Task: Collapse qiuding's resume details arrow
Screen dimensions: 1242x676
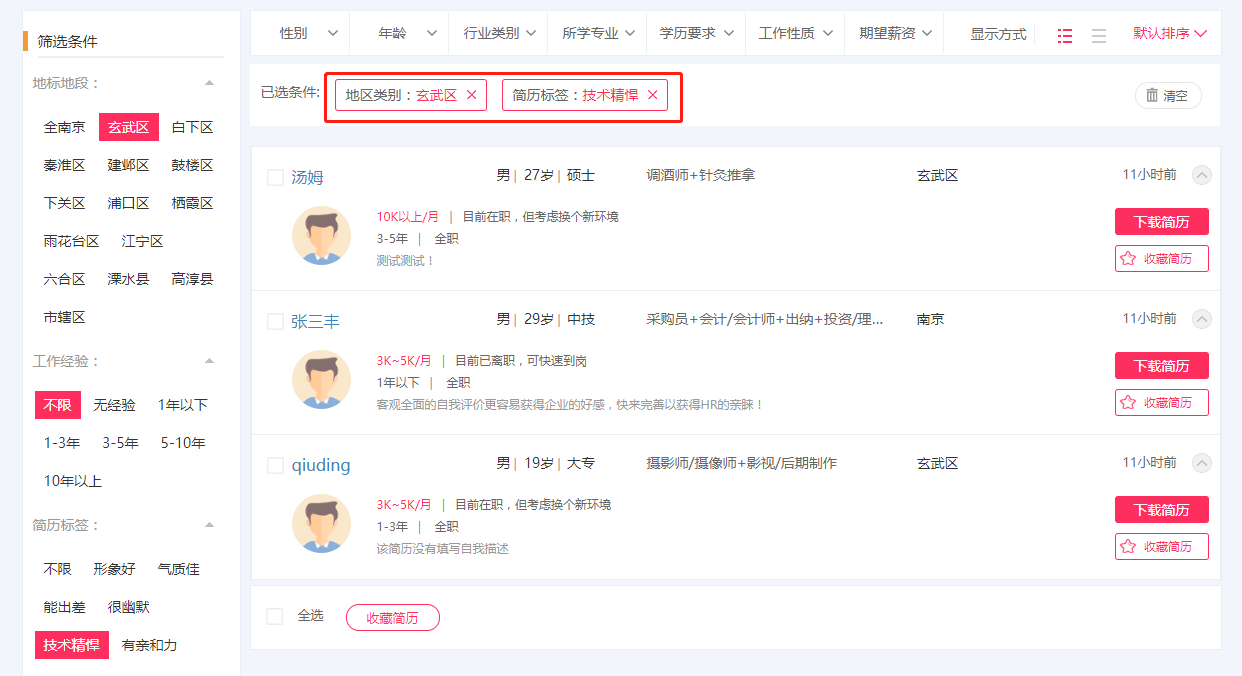Action: (x=1202, y=463)
